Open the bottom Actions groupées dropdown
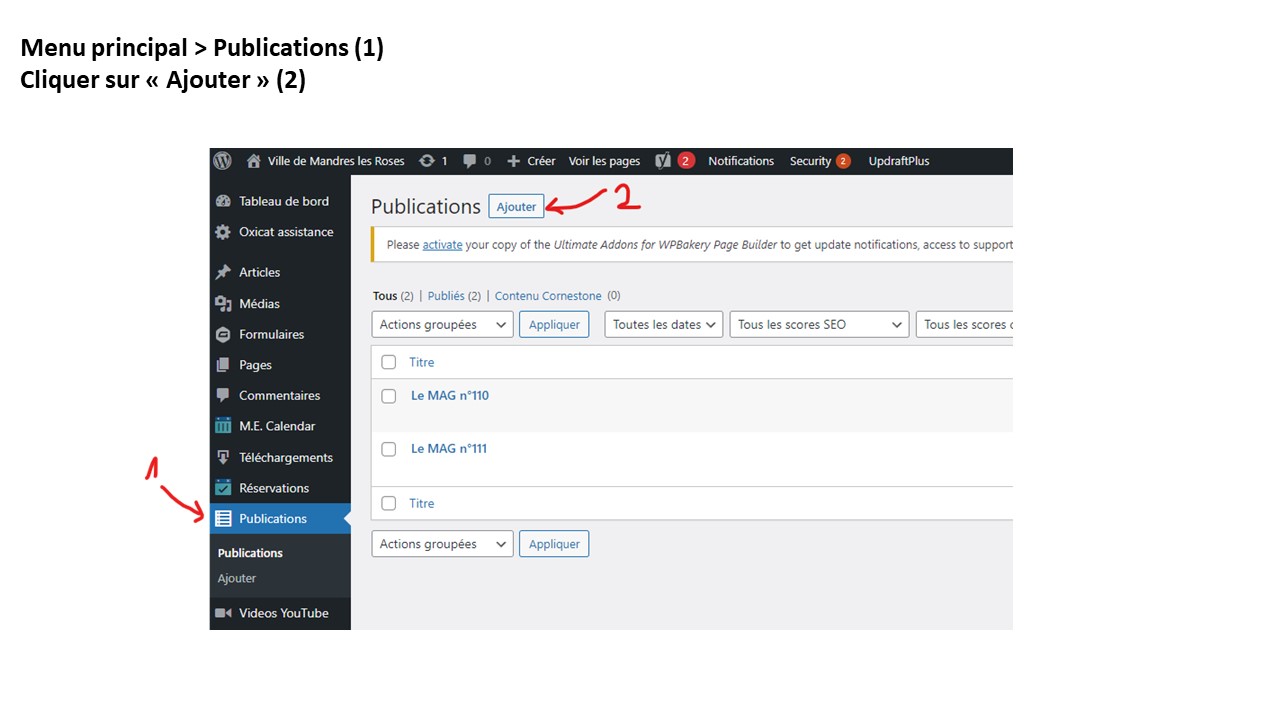 pyautogui.click(x=442, y=544)
